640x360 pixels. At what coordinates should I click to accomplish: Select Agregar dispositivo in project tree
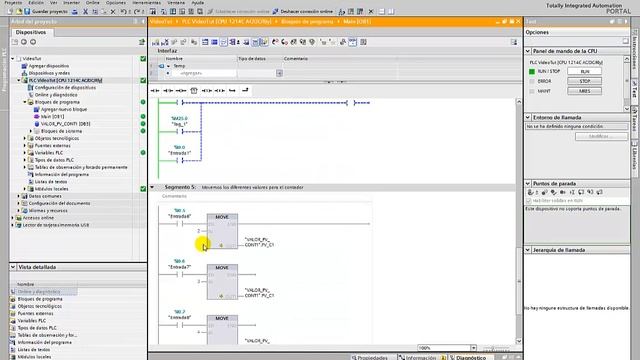tap(49, 66)
